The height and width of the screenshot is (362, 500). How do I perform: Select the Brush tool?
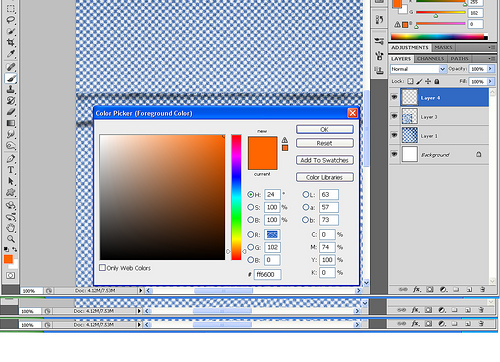[11, 78]
